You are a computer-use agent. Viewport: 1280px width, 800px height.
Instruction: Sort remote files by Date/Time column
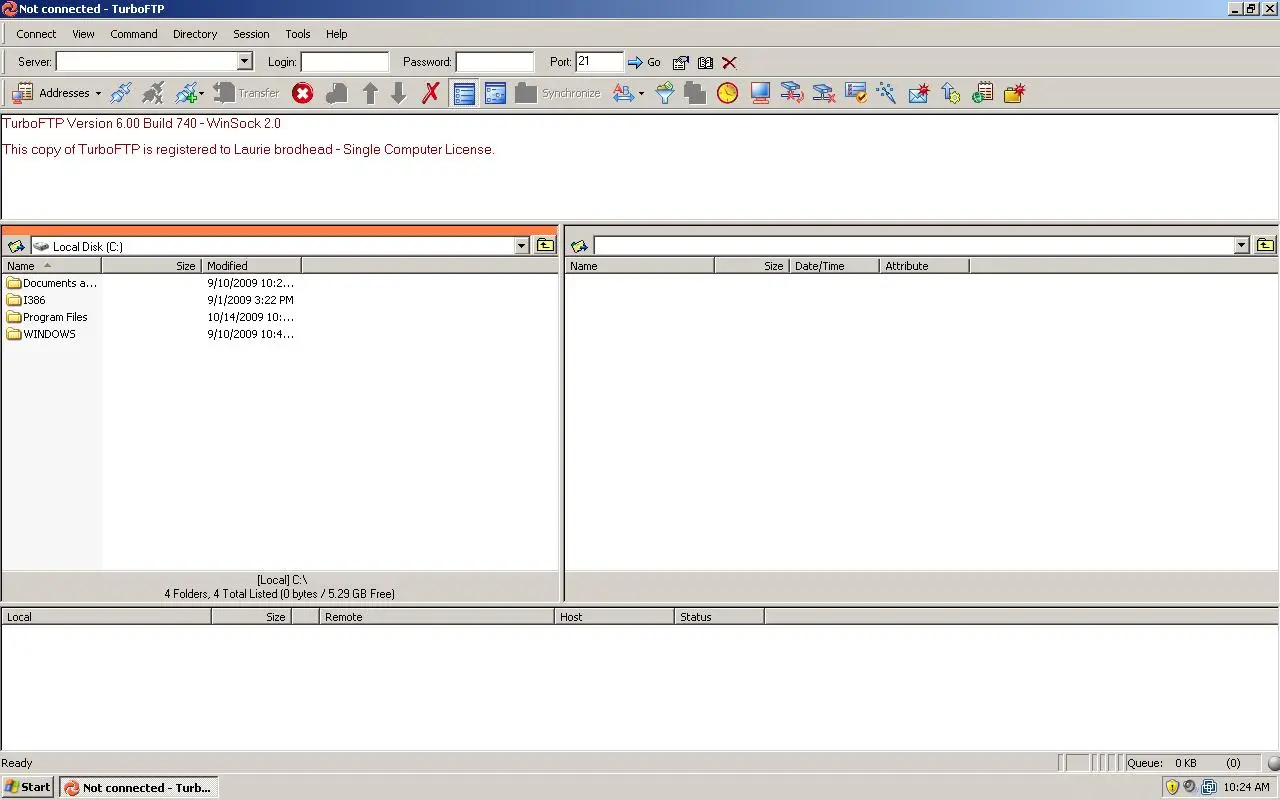coord(834,266)
